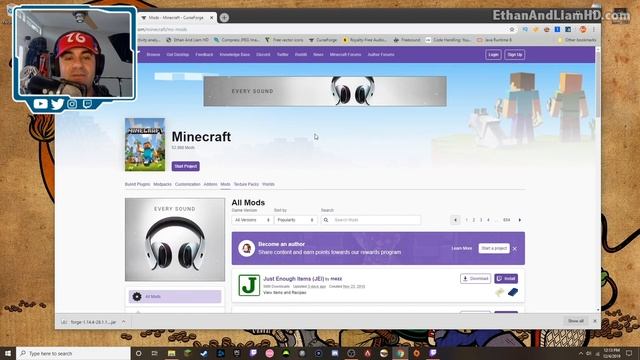Viewport: 640px width, 360px height.
Task: Open the Sort by Popularity dropdown
Action: click(296, 220)
